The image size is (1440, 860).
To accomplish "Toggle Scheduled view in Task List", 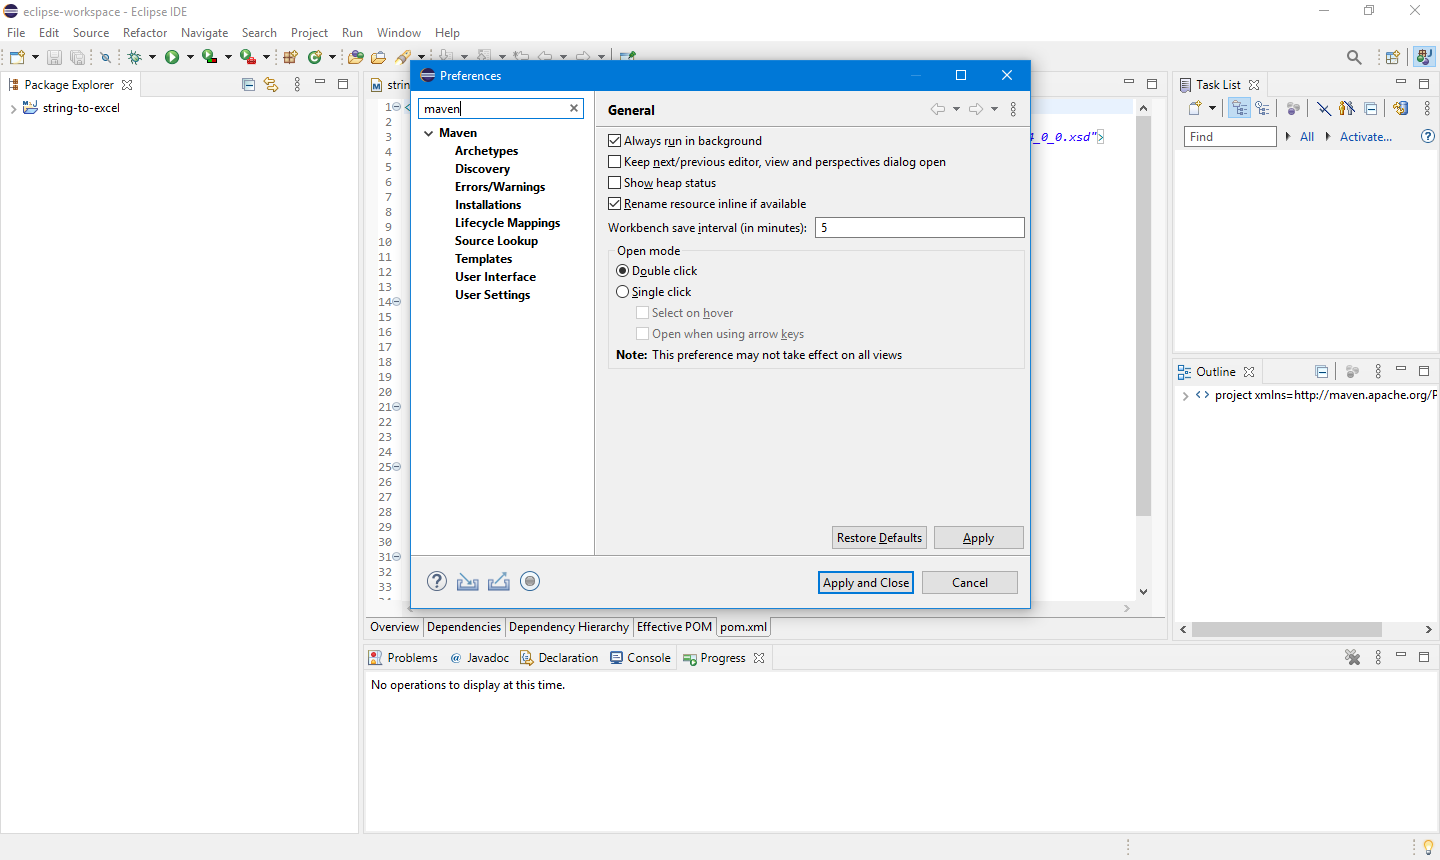I will [1262, 108].
